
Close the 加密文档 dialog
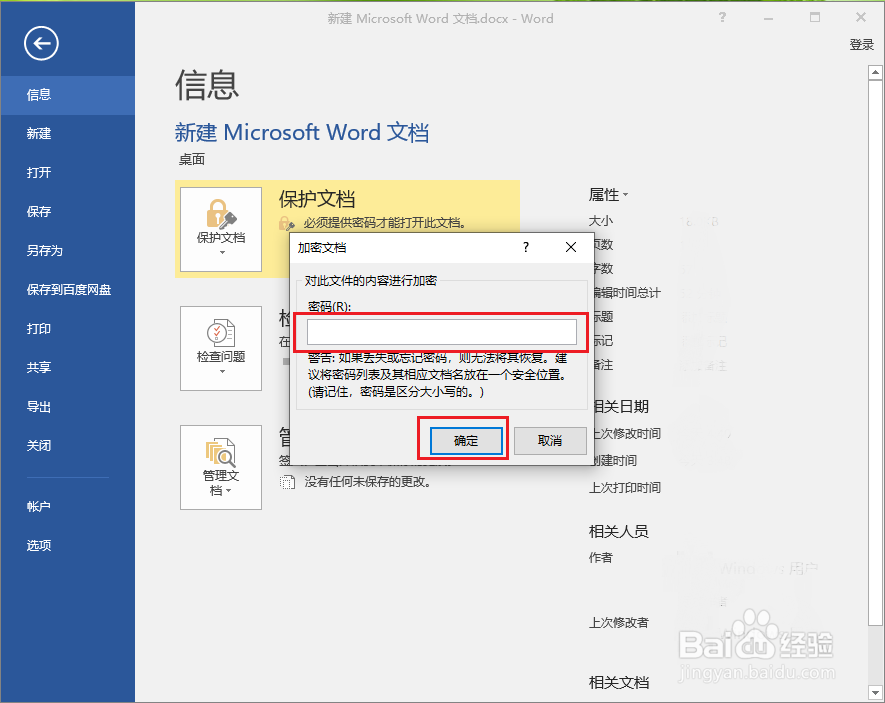click(x=571, y=247)
